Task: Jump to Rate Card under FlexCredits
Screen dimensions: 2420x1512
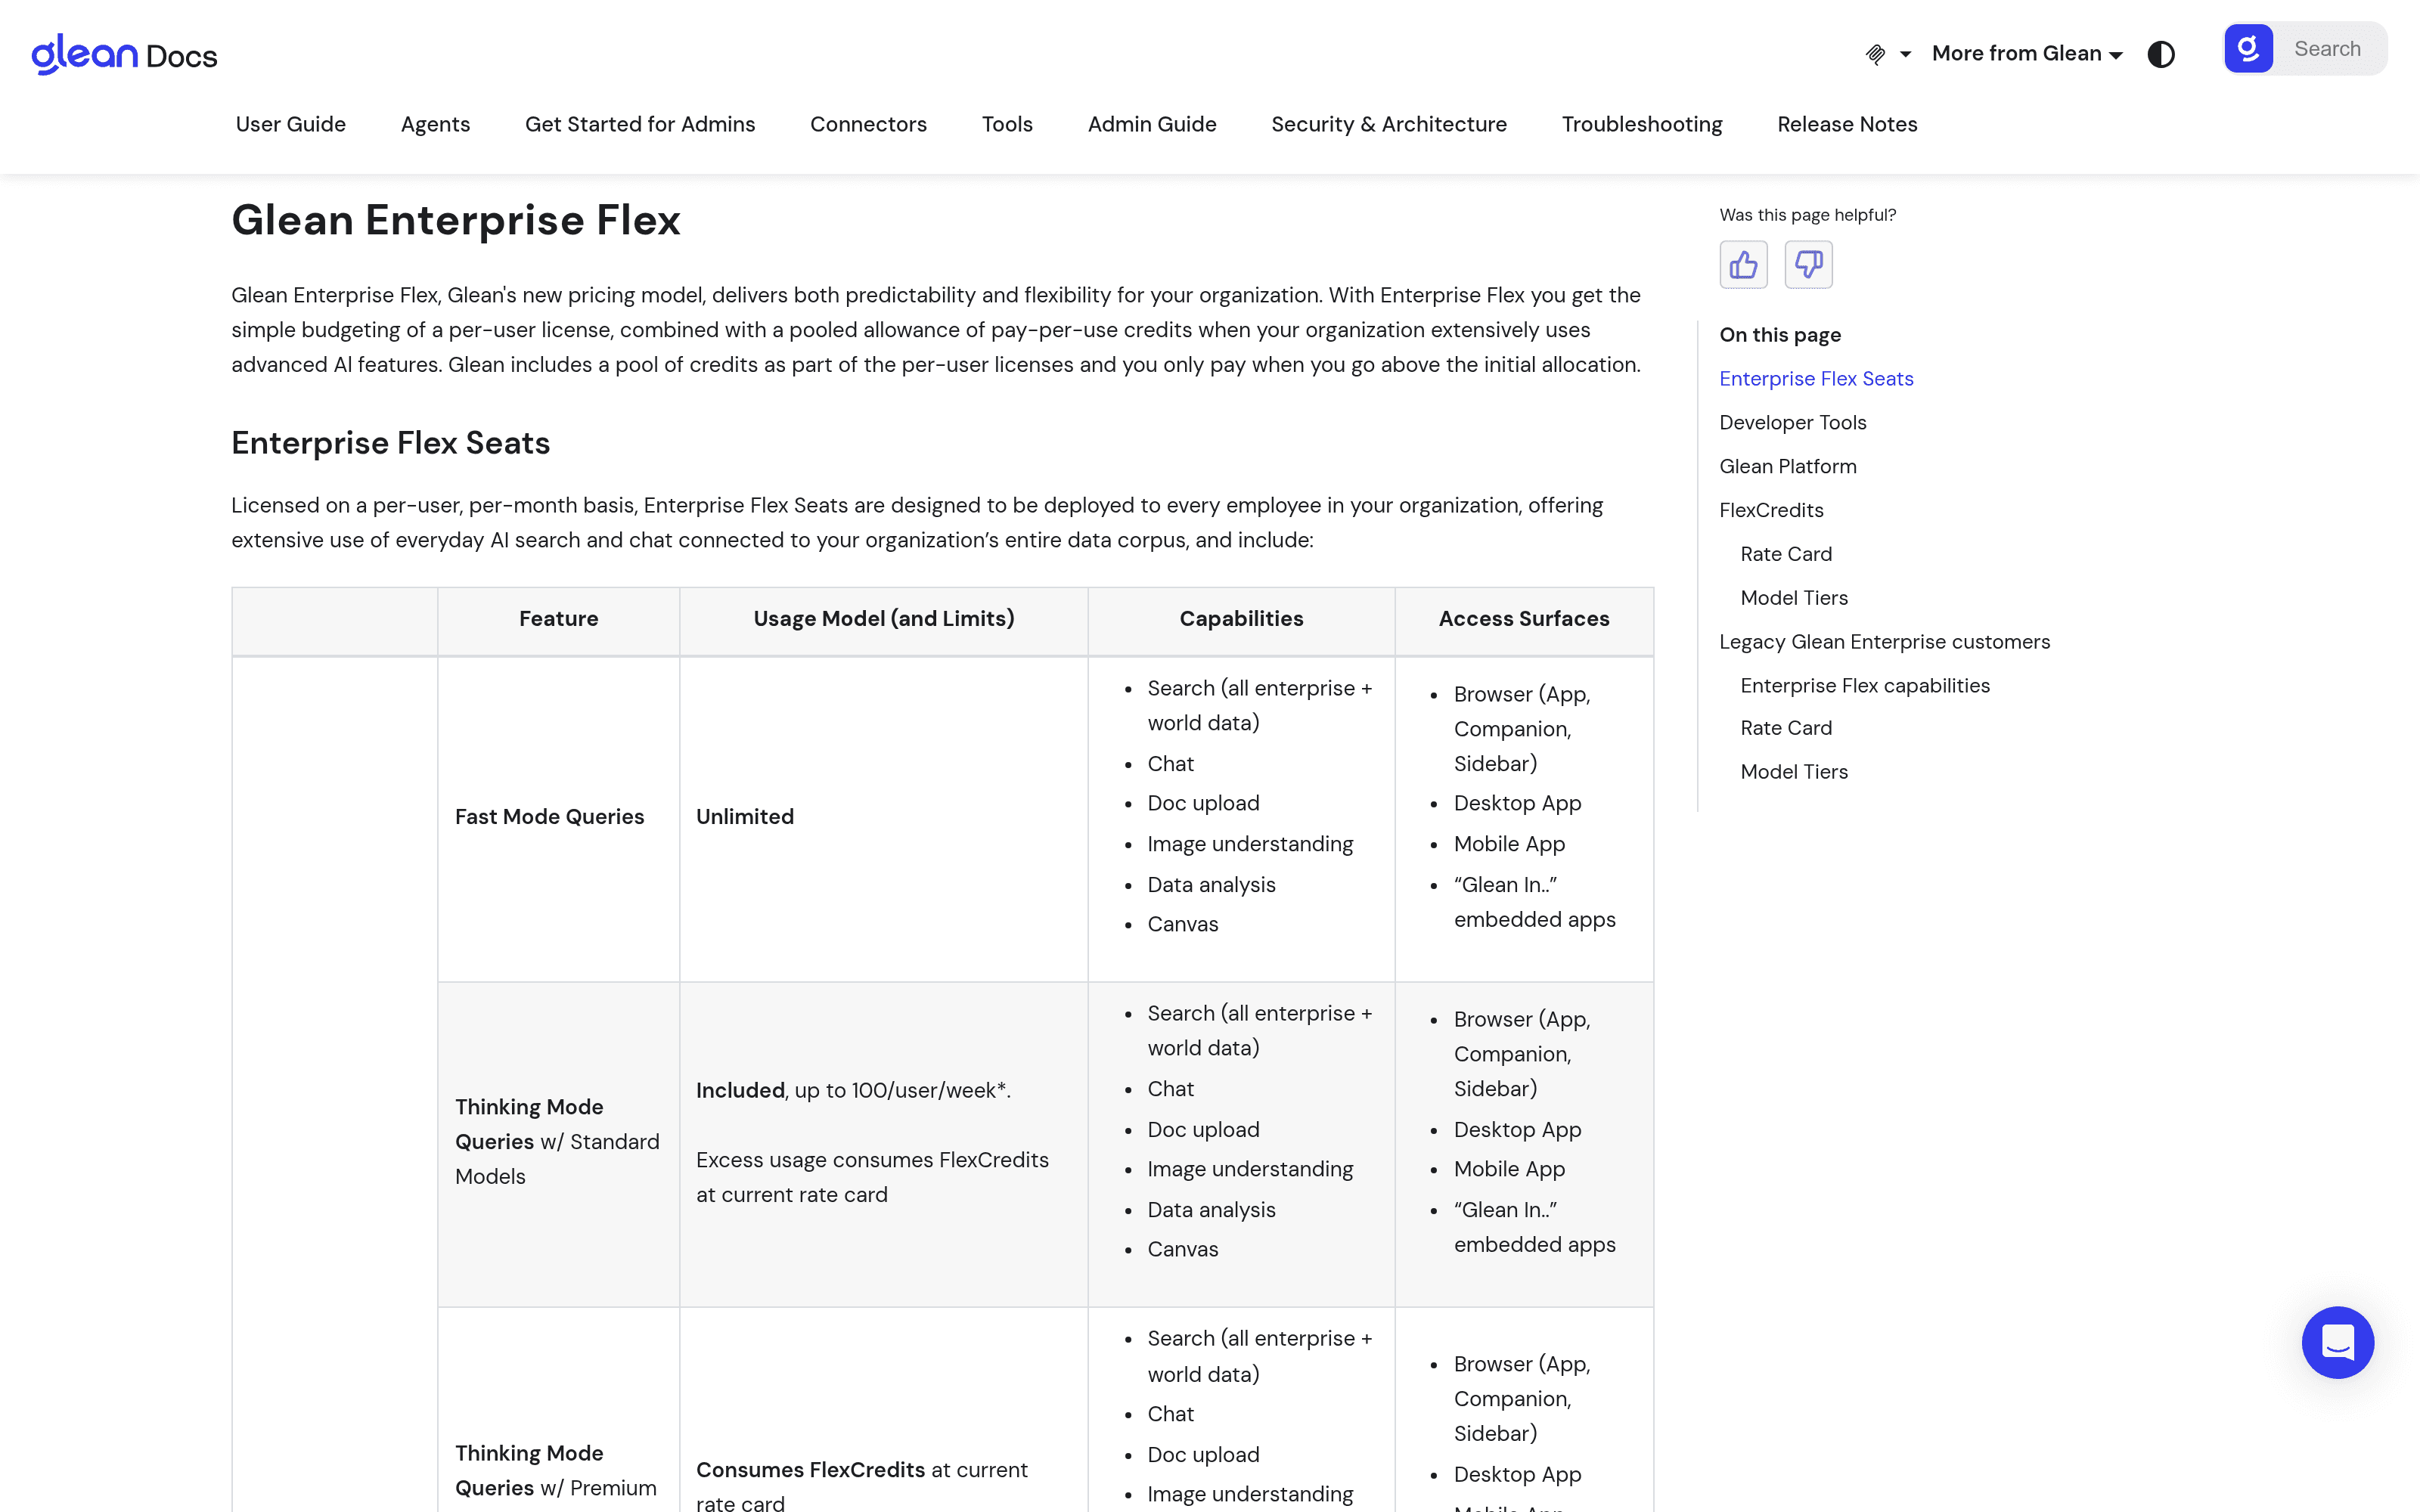Action: (x=1786, y=554)
